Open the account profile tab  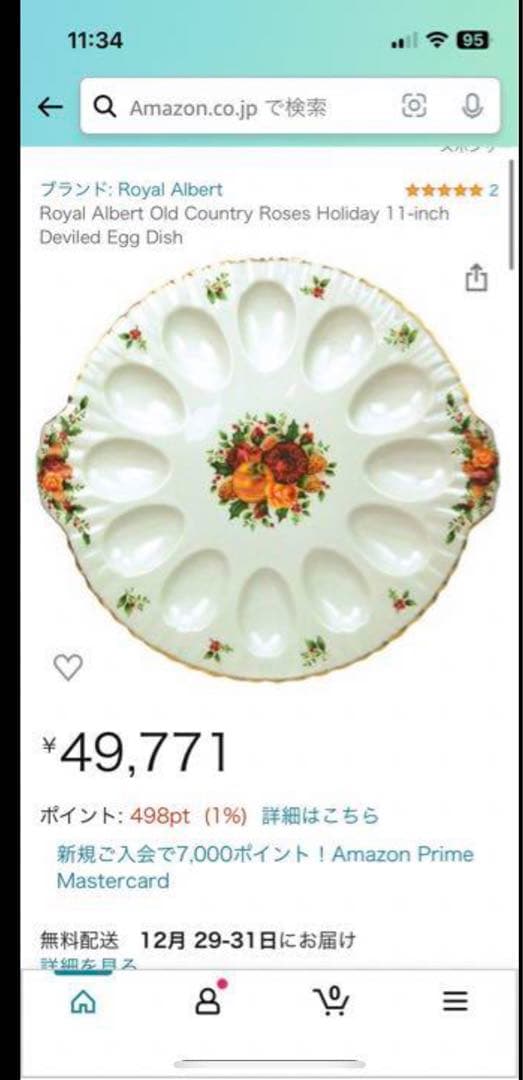[x=208, y=999]
